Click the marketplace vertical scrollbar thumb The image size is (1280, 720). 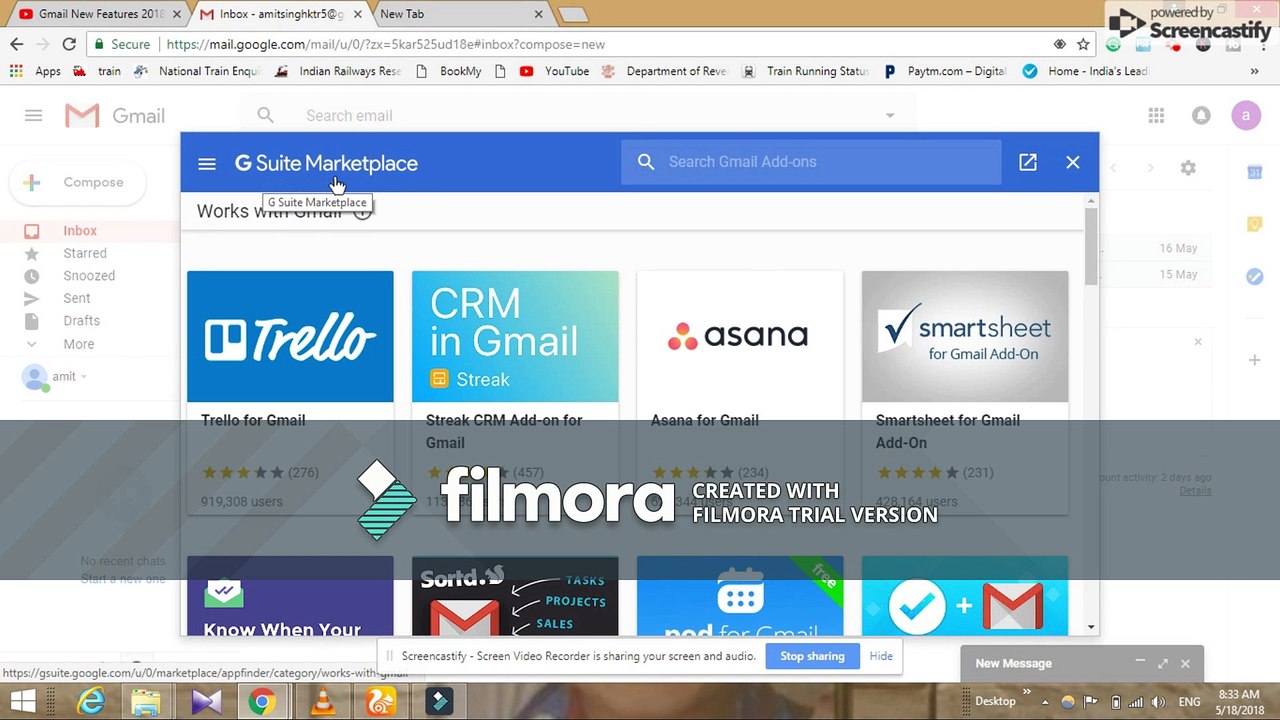1091,248
